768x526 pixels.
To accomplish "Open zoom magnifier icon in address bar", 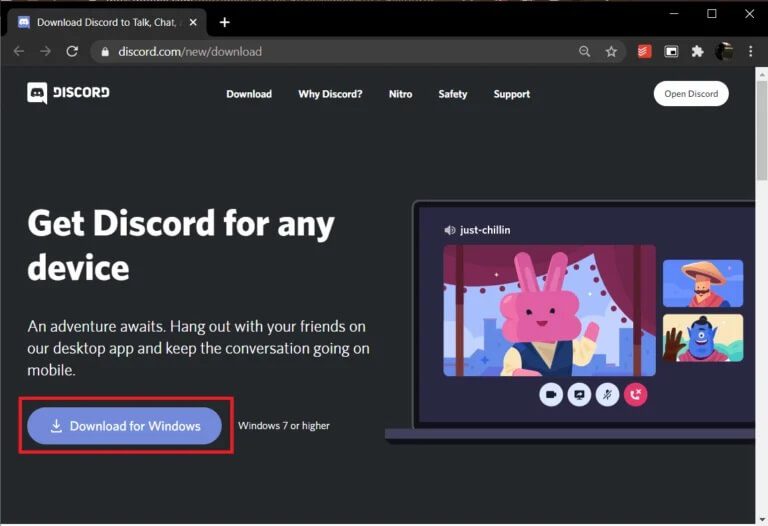I will (584, 51).
